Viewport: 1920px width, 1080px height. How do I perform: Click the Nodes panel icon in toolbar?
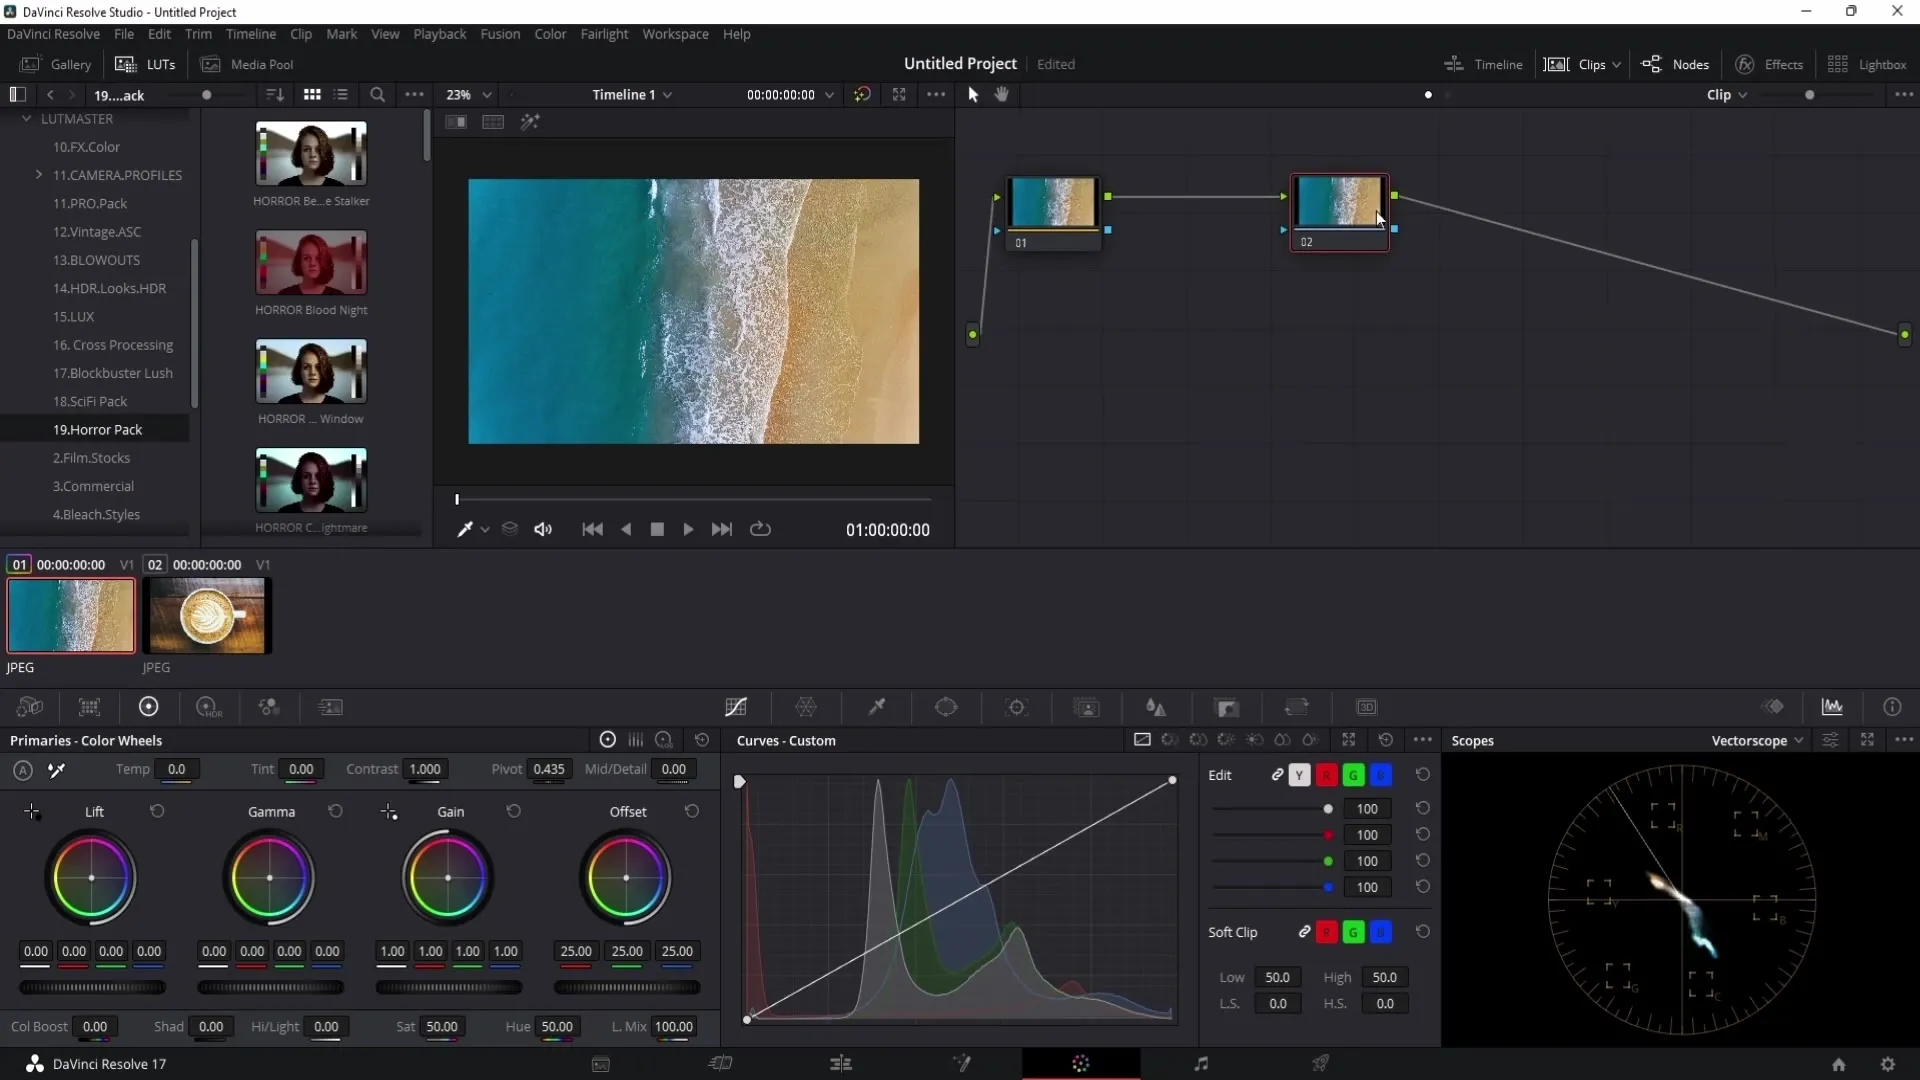1654,63
